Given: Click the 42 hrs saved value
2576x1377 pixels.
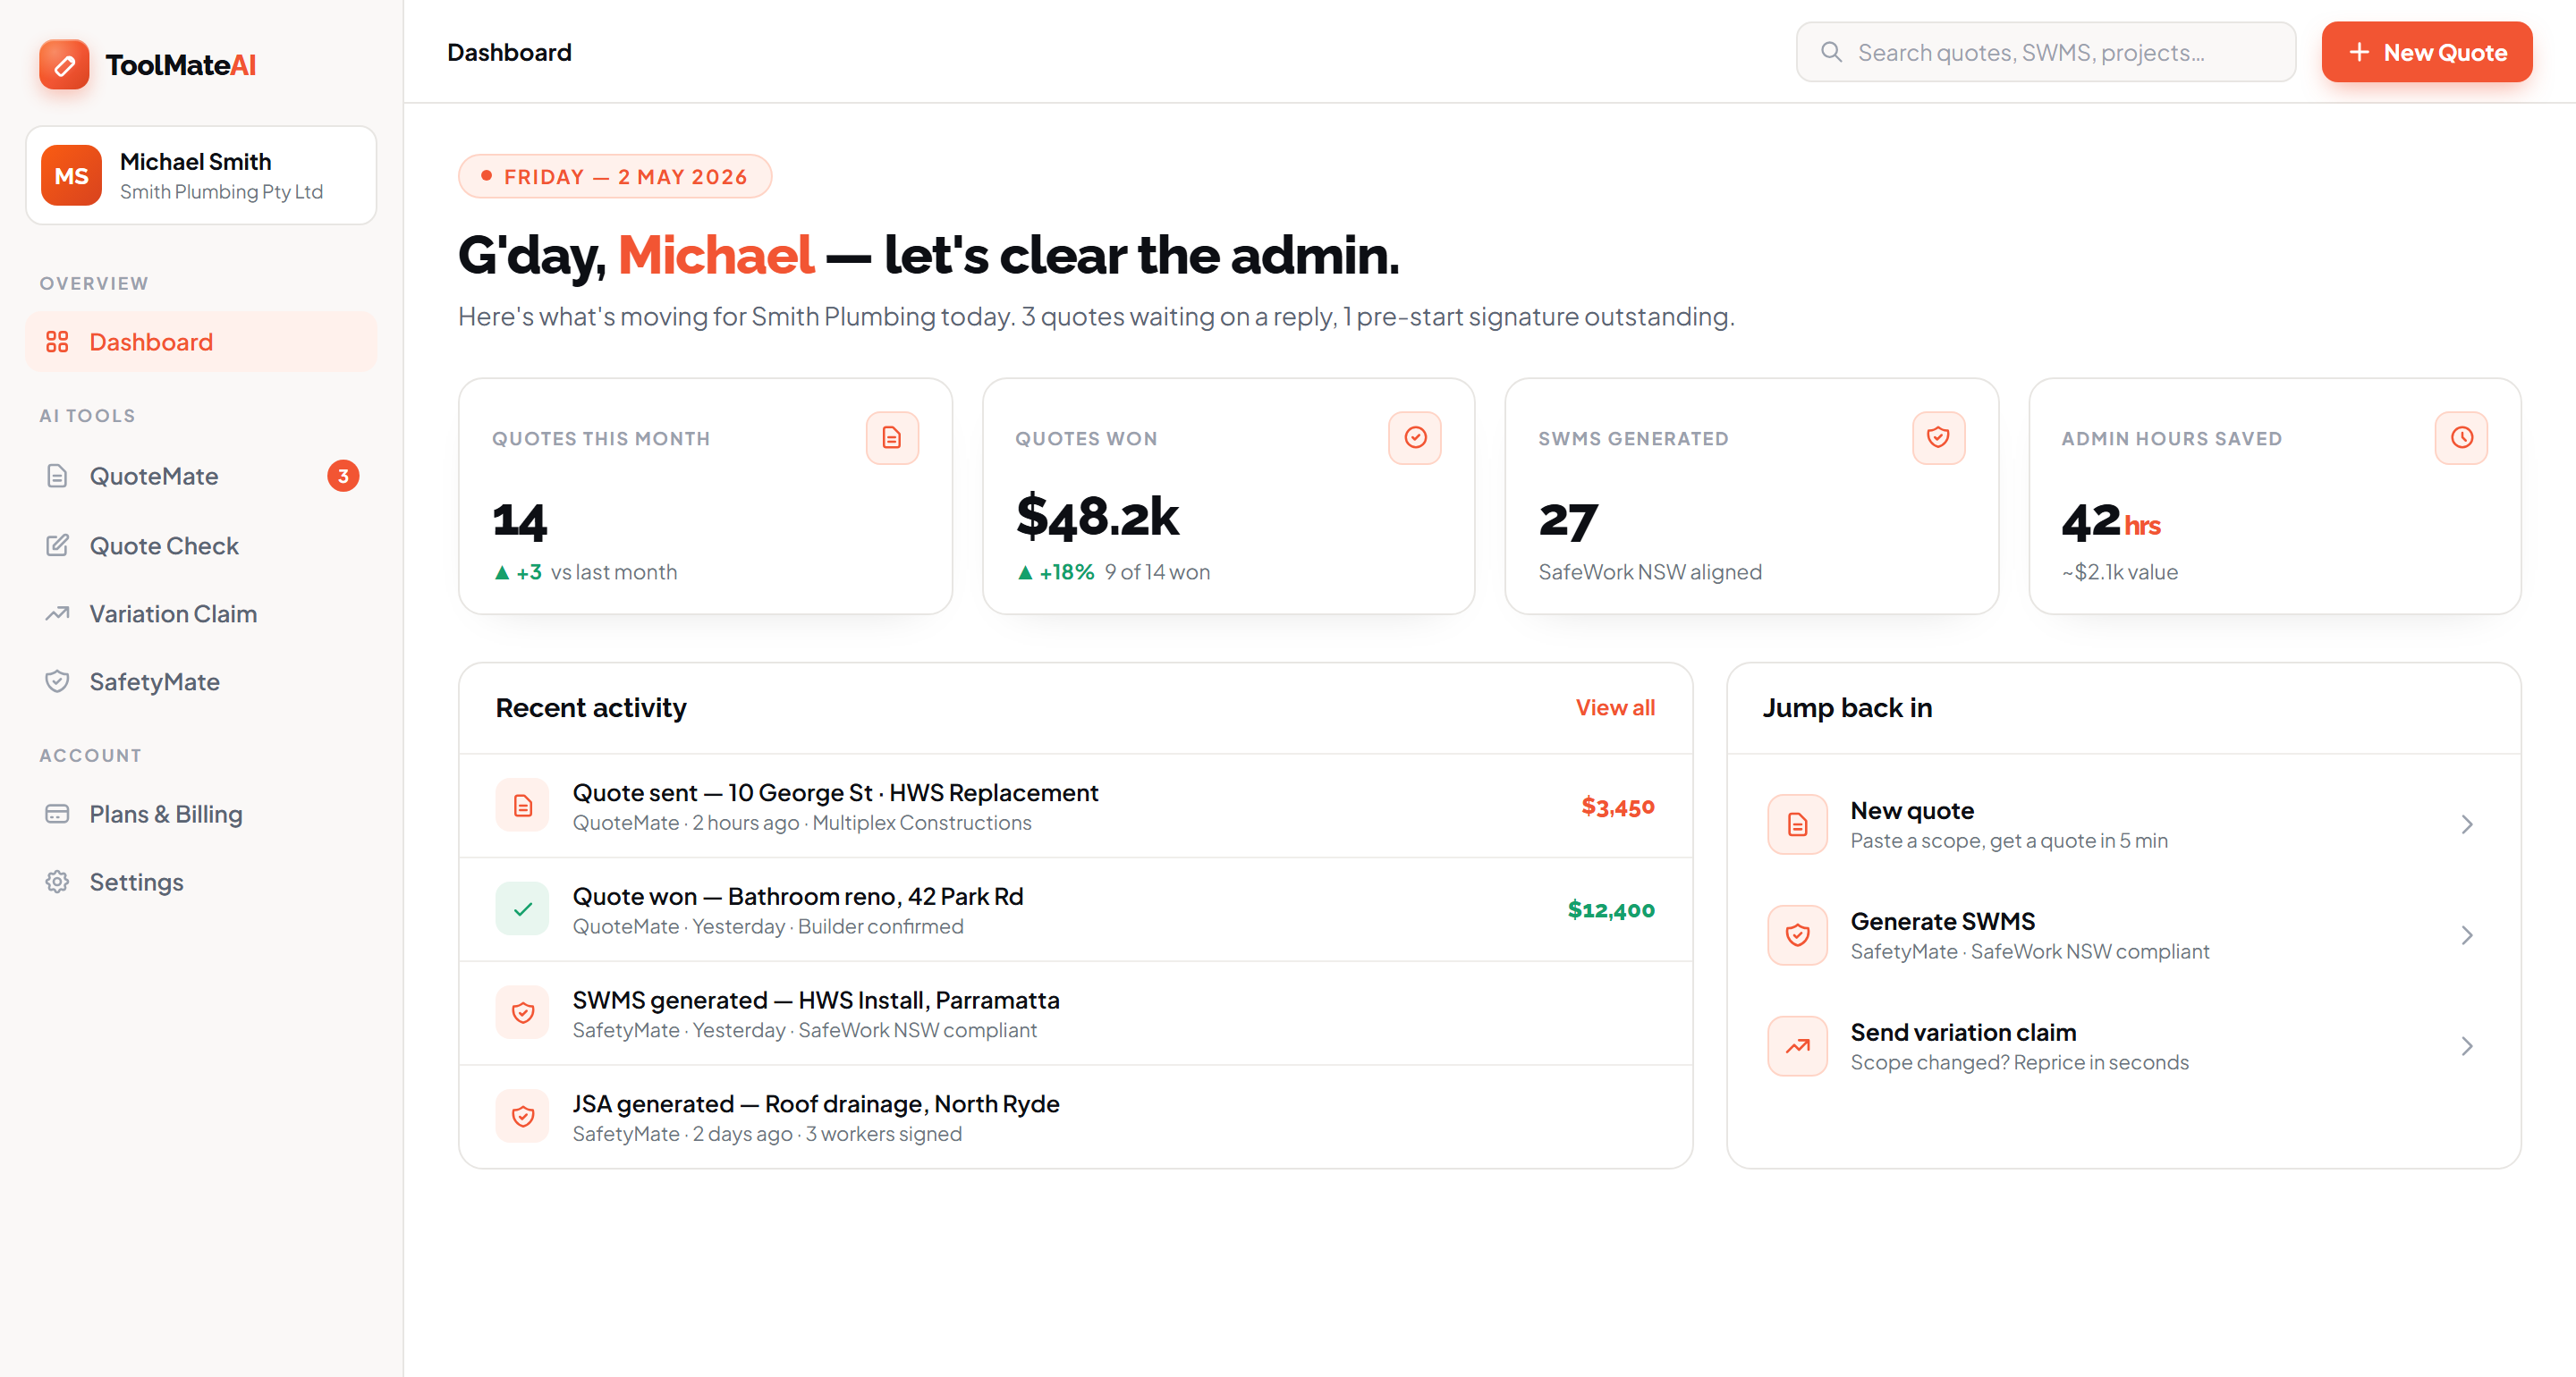Looking at the screenshot, I should tap(2111, 521).
